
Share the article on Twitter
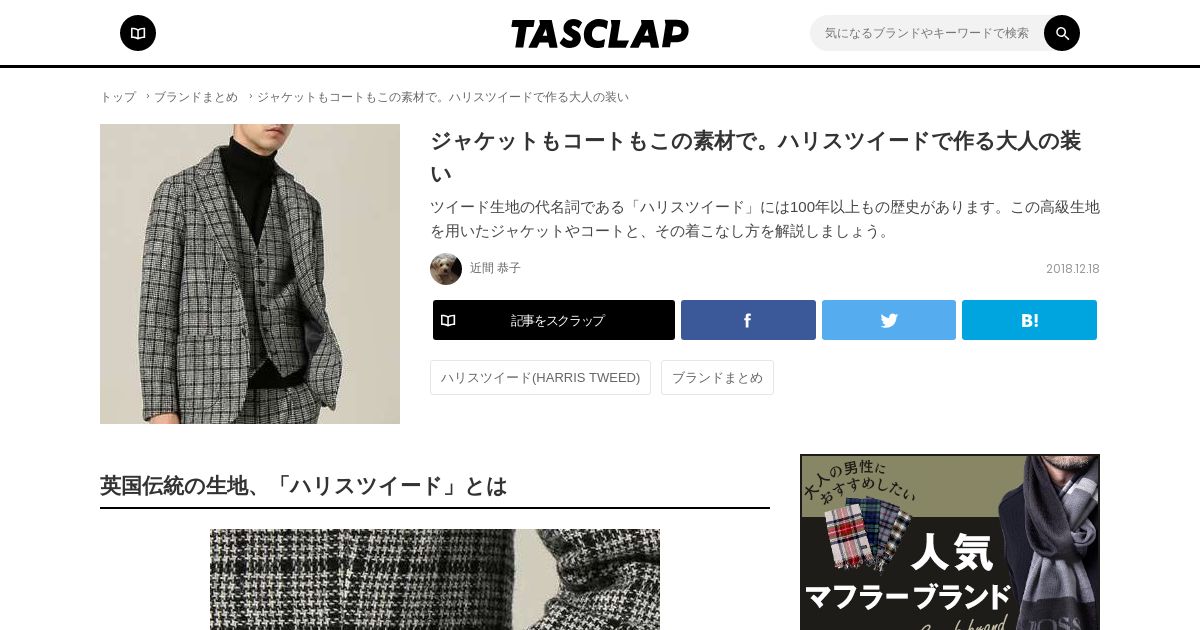[x=889, y=320]
